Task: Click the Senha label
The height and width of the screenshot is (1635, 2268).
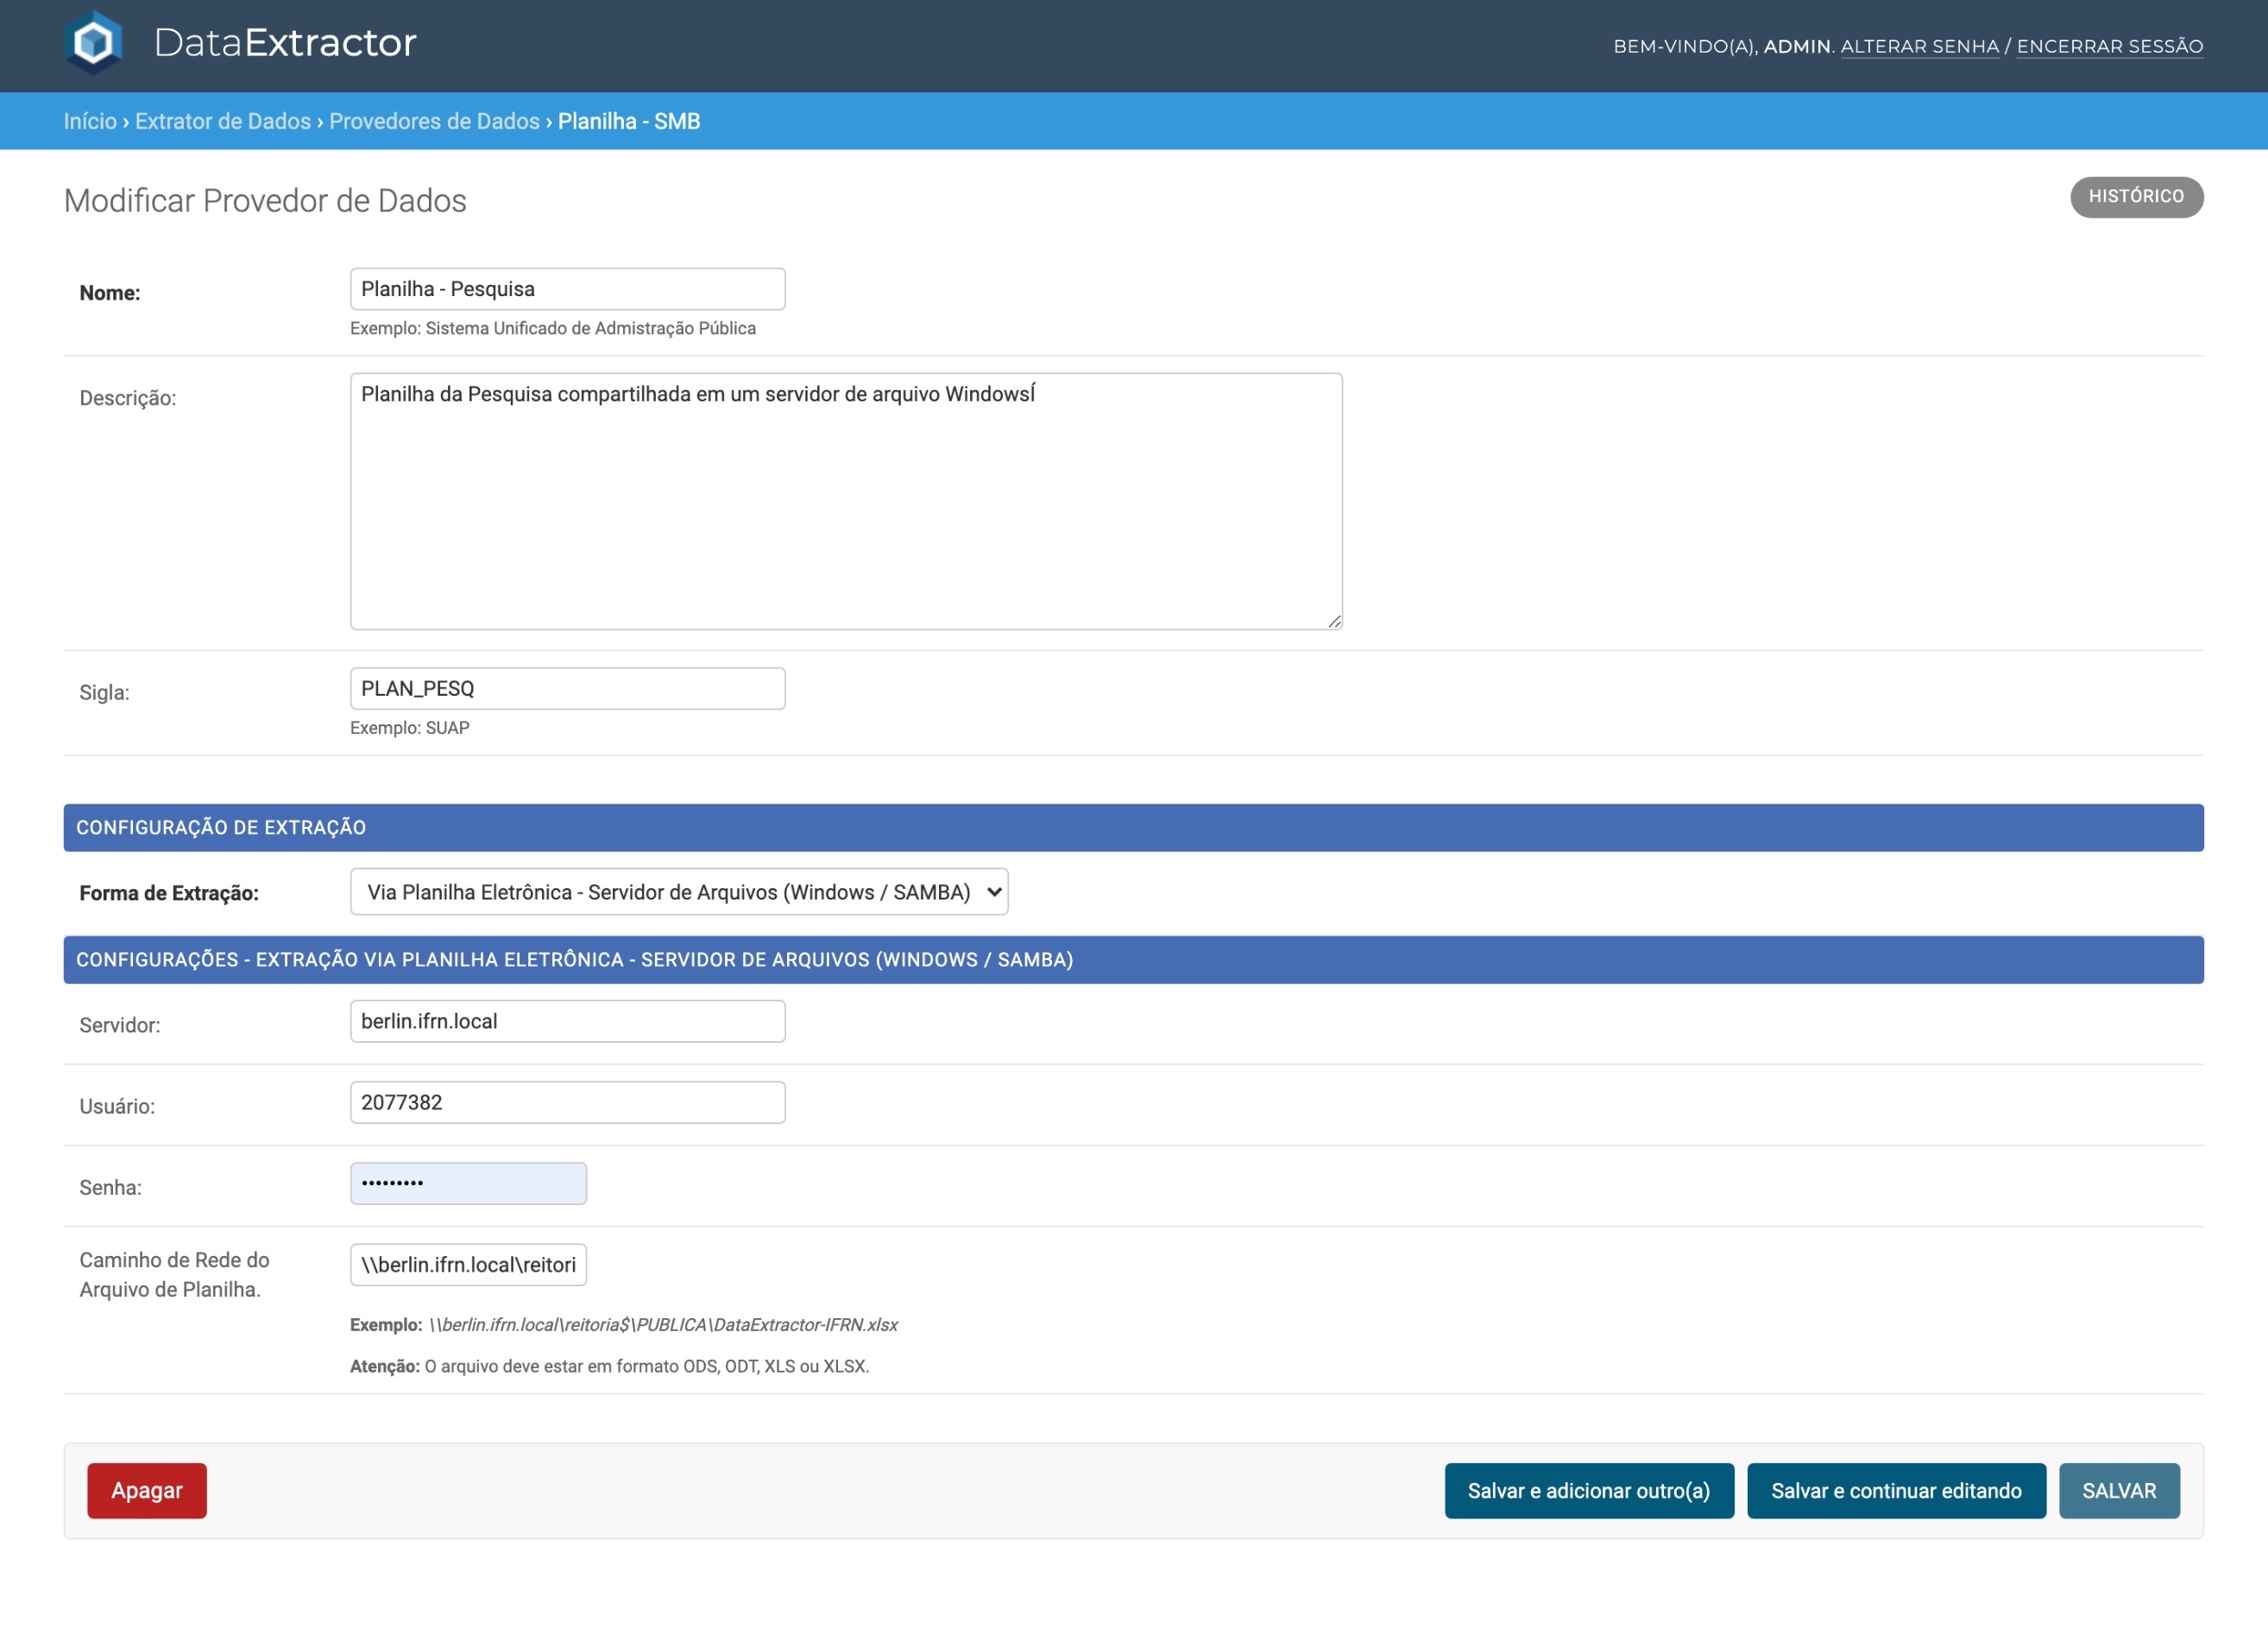Action: [x=110, y=1187]
